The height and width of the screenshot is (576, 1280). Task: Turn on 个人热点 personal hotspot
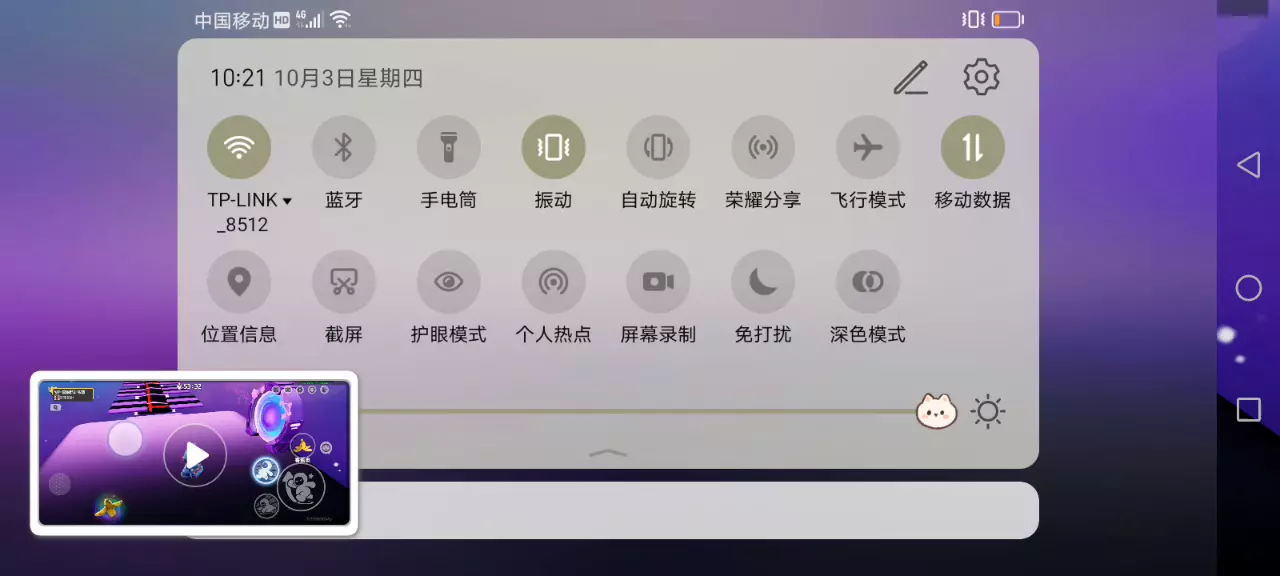(553, 282)
